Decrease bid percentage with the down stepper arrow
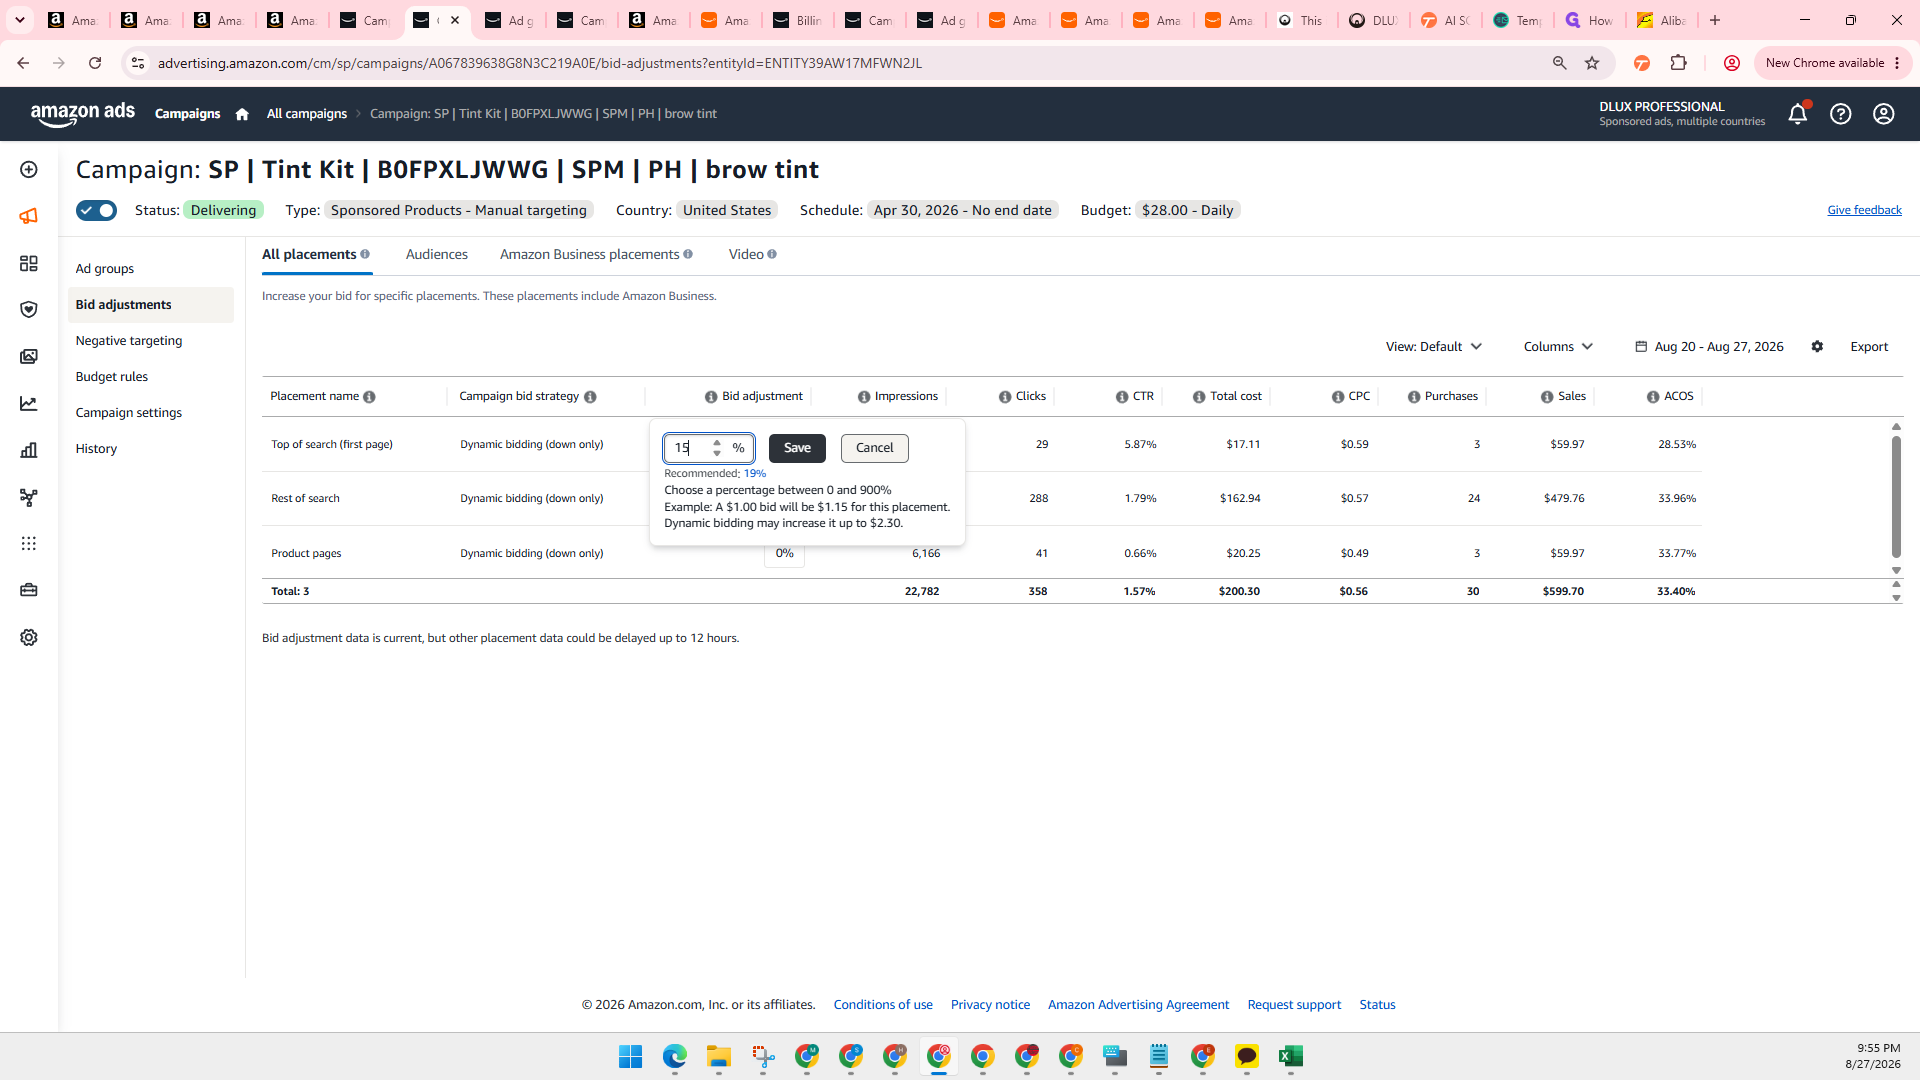Screen dimensions: 1920x1080 point(717,454)
